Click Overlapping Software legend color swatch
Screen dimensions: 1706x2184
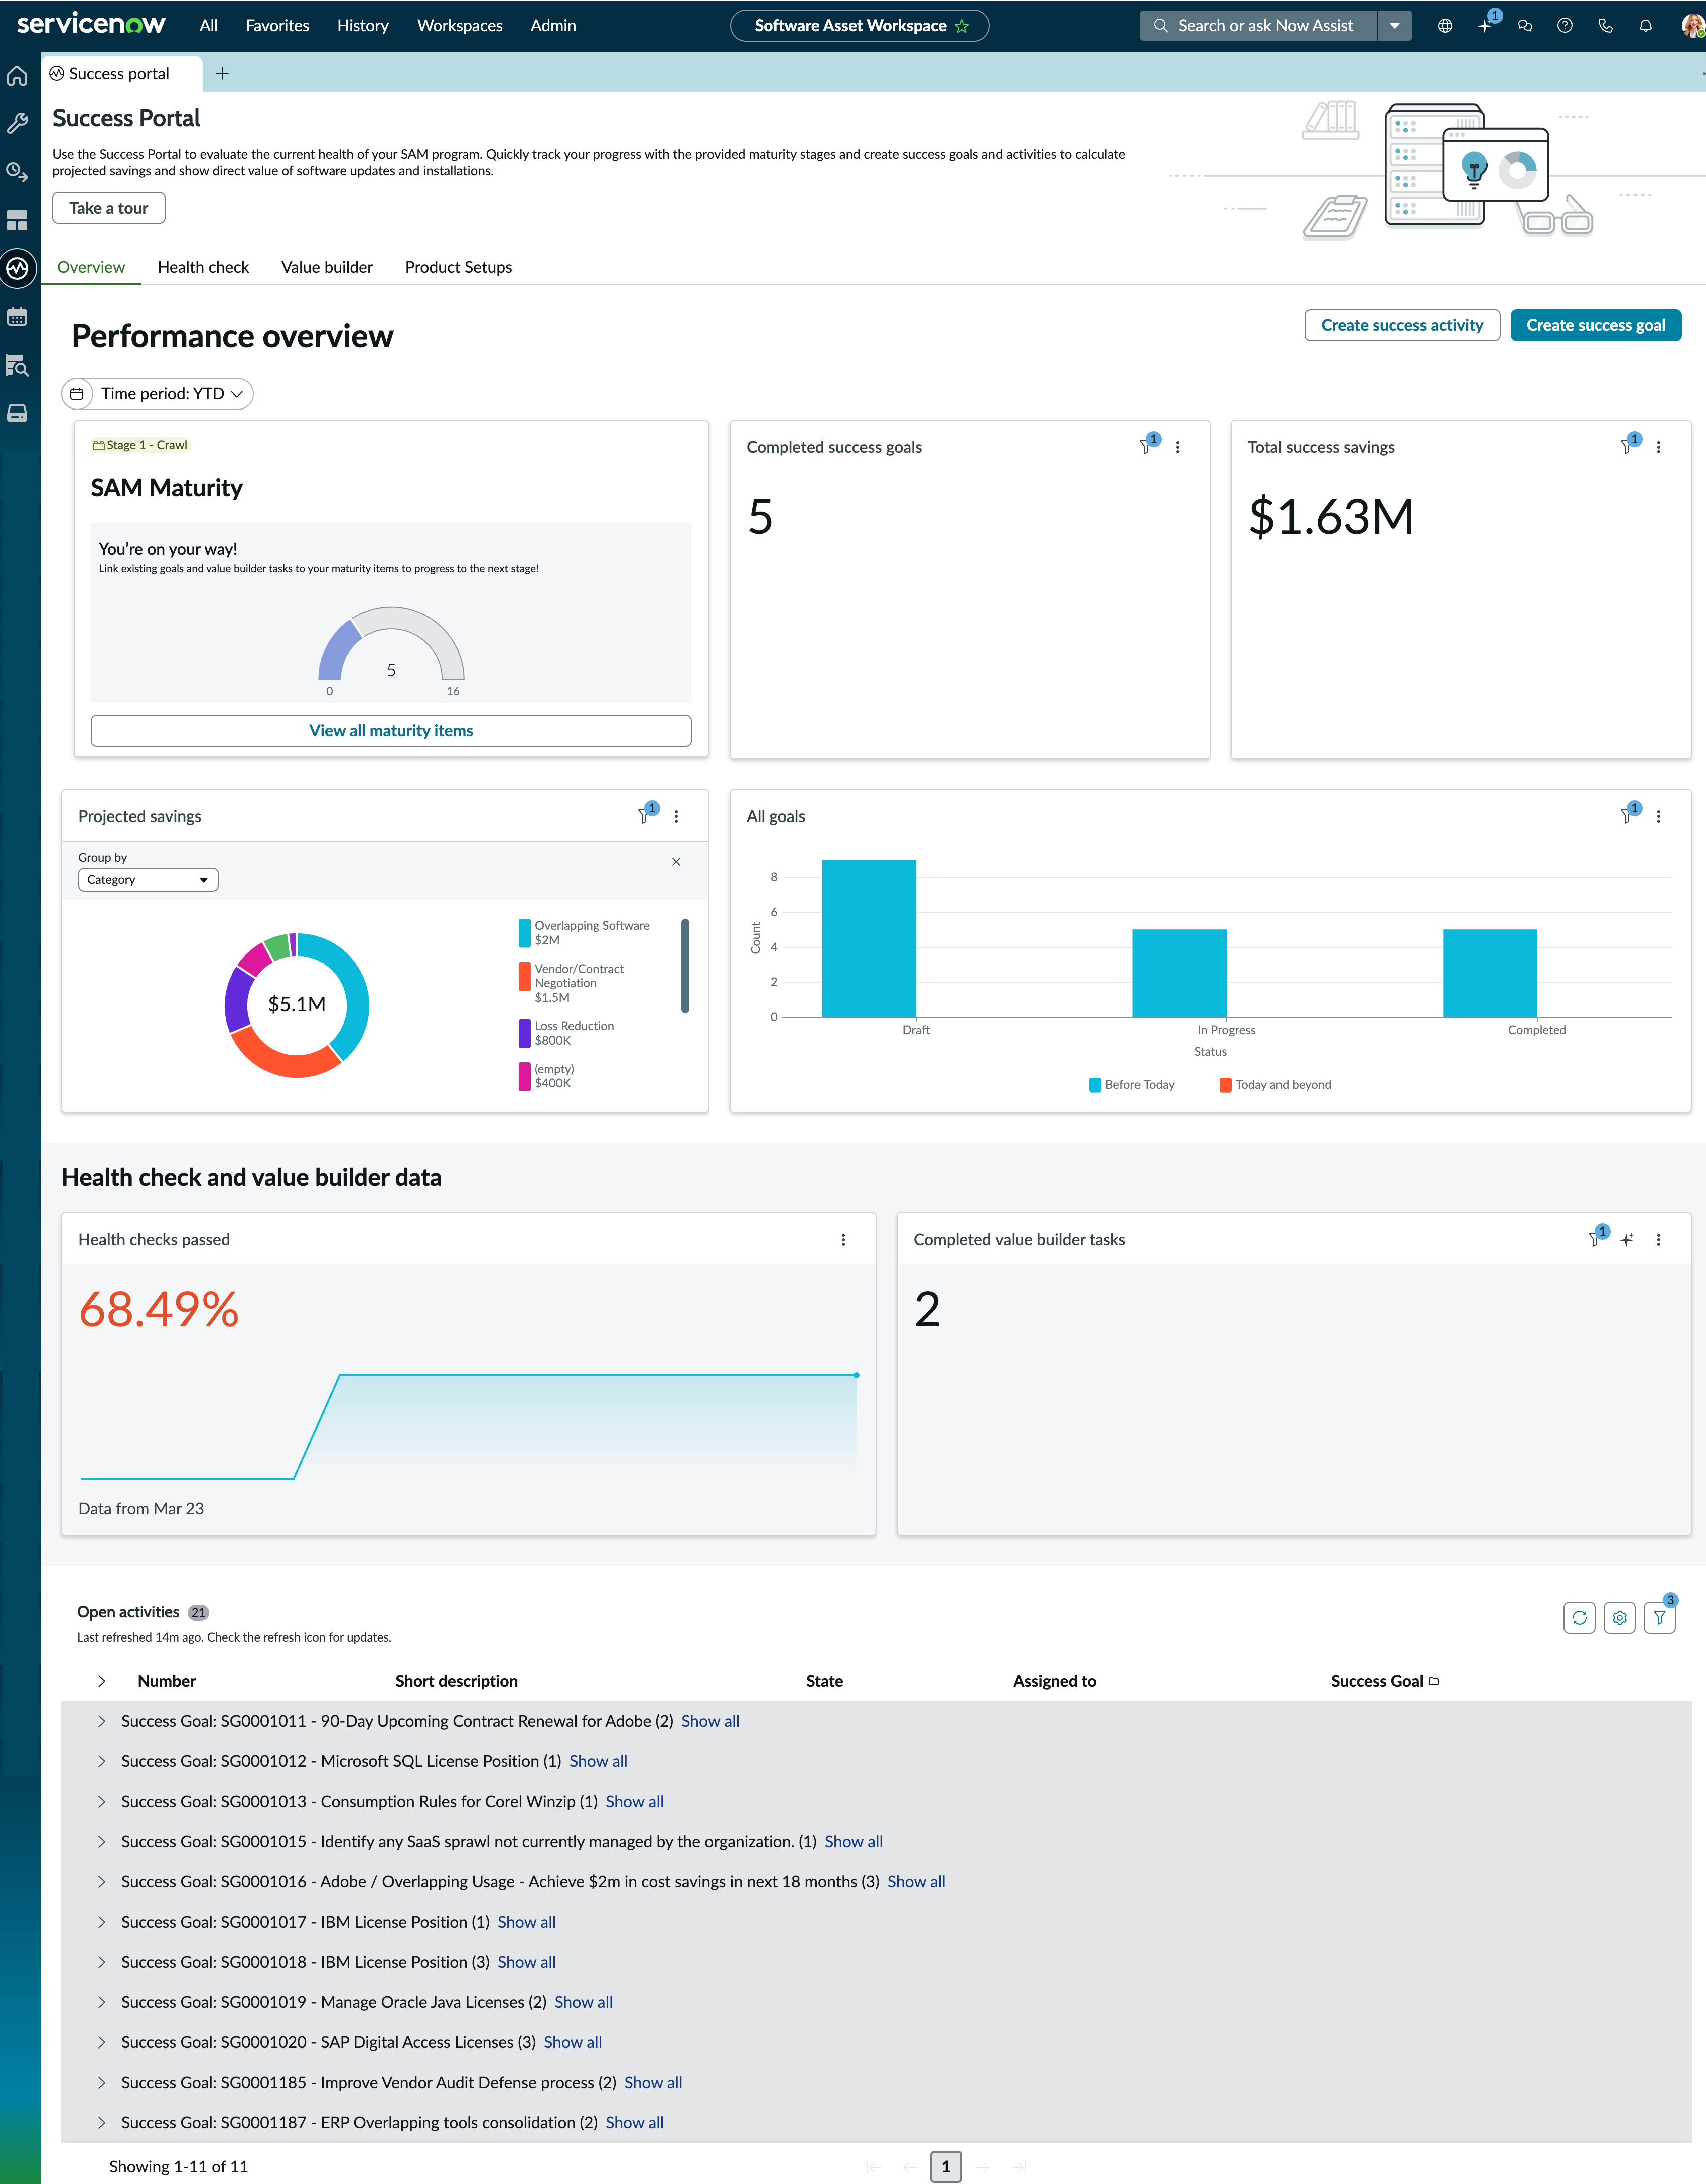pyautogui.click(x=525, y=933)
